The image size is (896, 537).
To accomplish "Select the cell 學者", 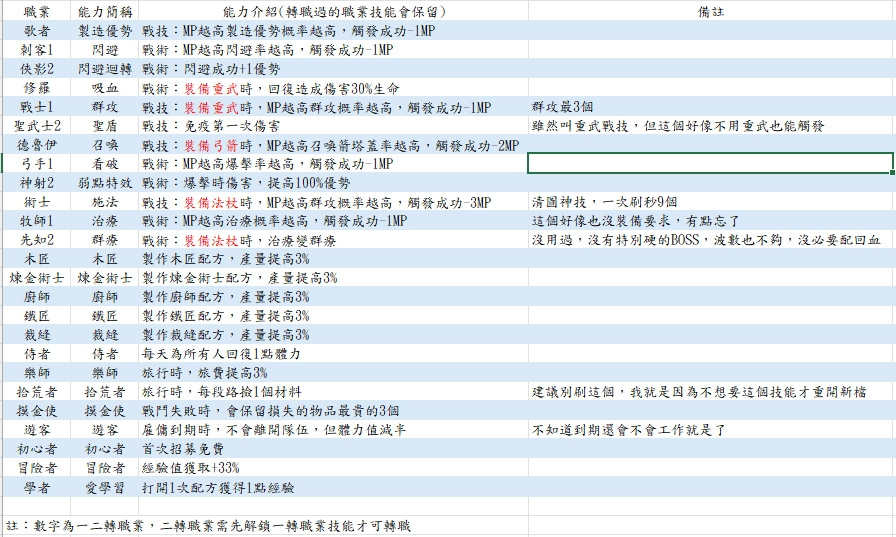I will click(x=37, y=487).
